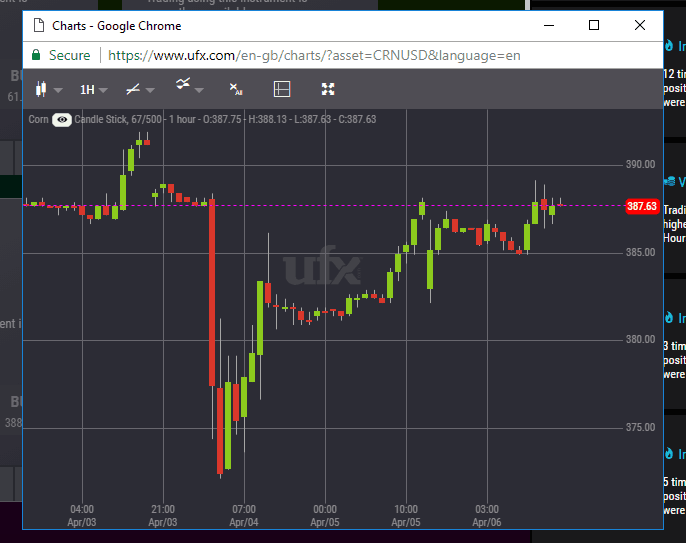This screenshot has width=686, height=543.
Task: Choose the trend line drawing tool
Action: [x=133, y=90]
